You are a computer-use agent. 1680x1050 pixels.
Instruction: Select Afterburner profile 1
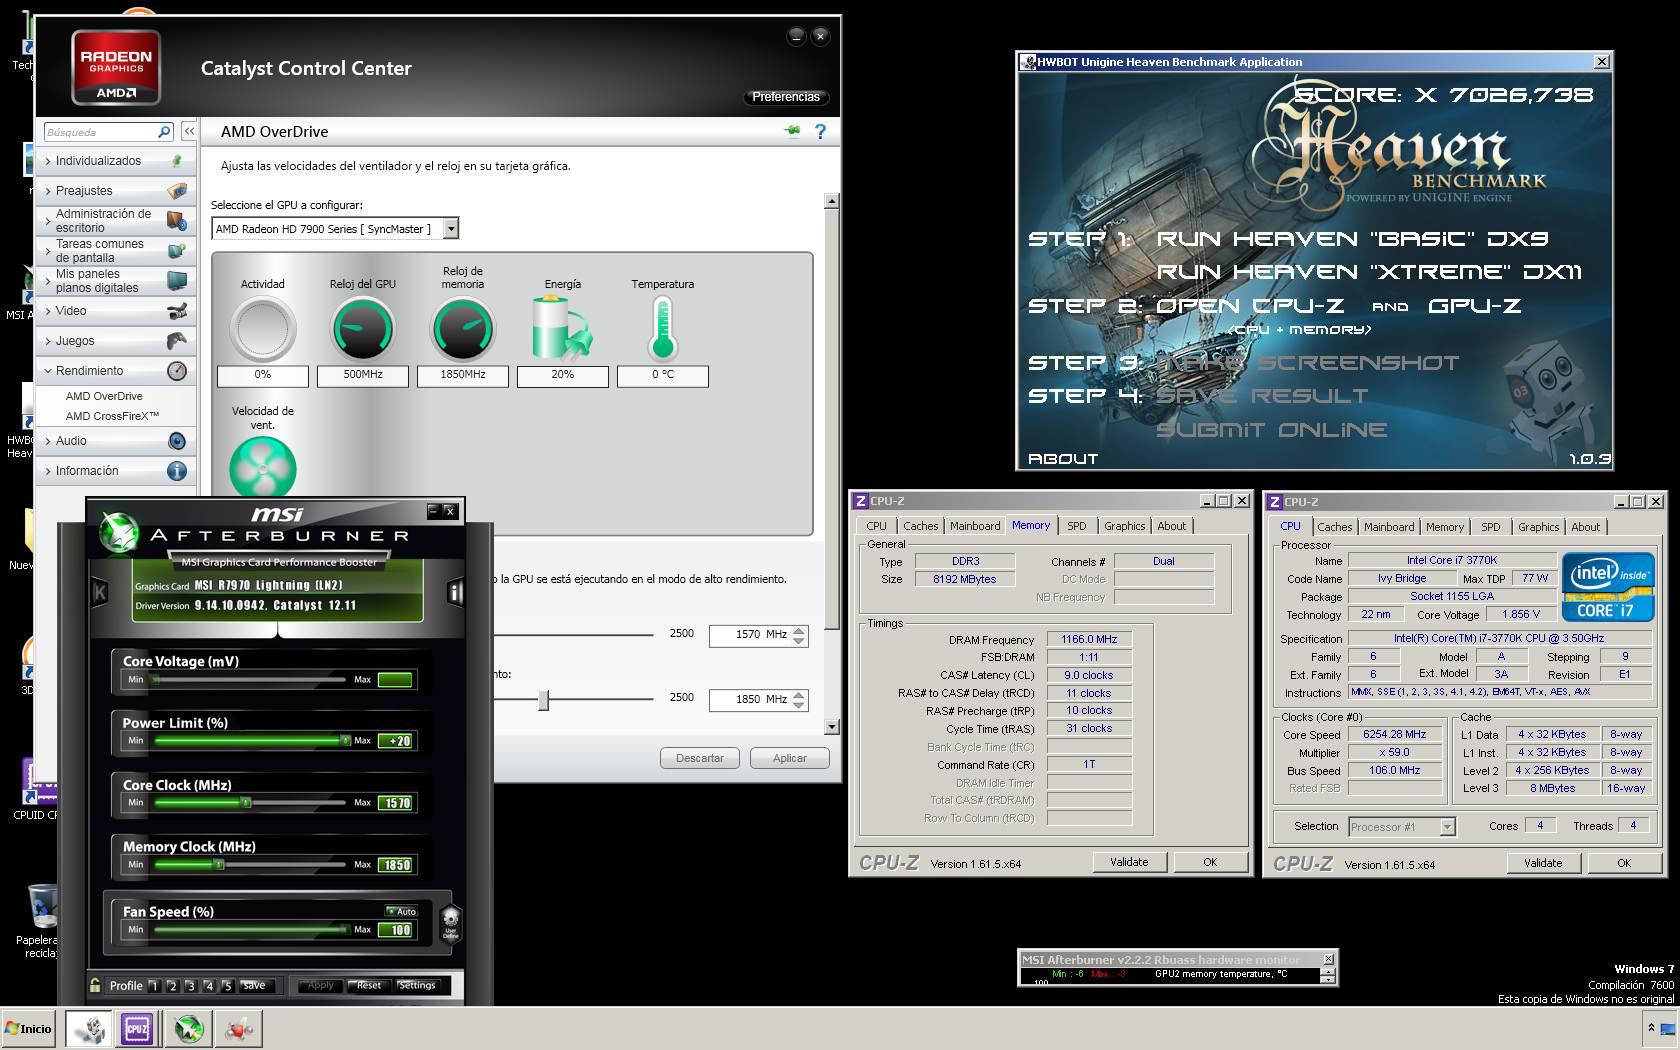tap(154, 986)
